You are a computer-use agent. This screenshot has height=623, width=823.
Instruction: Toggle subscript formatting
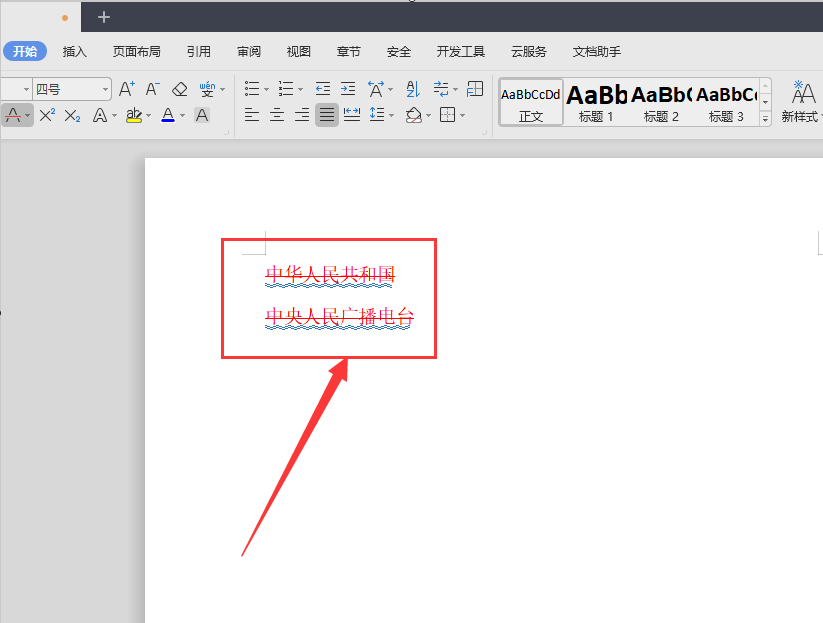[x=72, y=115]
